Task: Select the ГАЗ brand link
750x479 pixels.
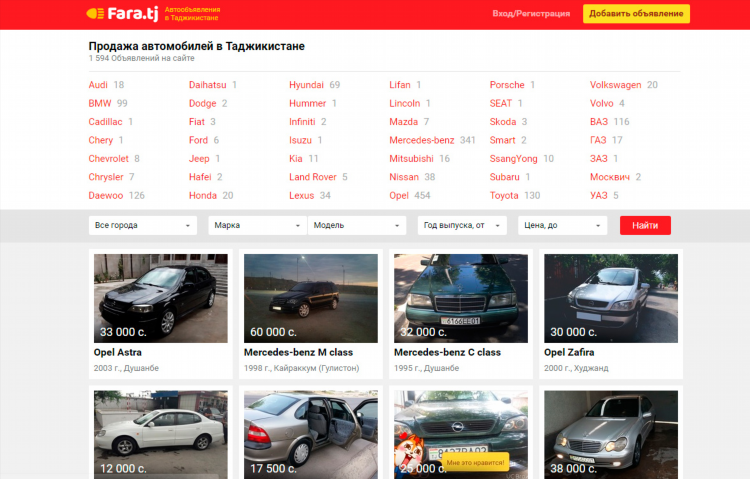Action: click(x=598, y=140)
